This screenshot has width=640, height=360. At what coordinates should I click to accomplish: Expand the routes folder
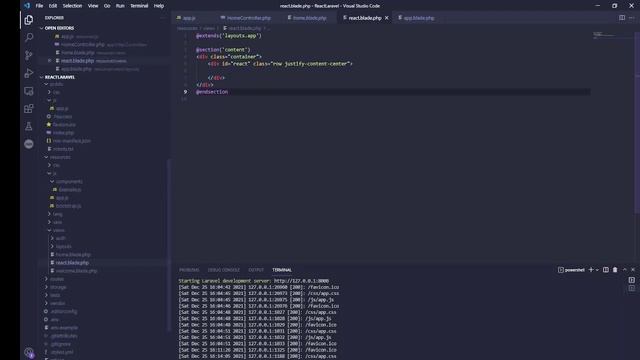(x=56, y=279)
